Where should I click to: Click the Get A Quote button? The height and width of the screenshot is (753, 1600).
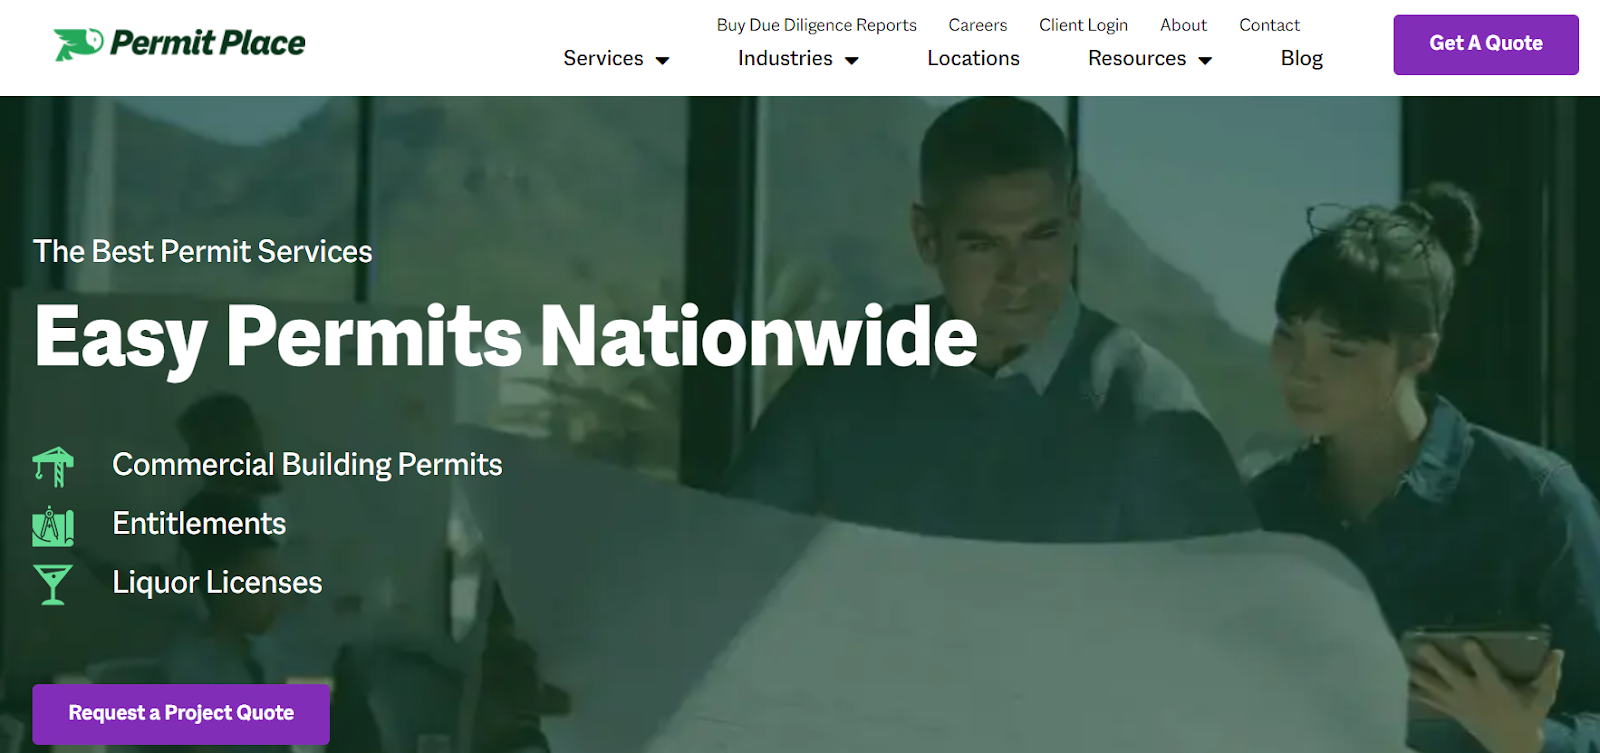coord(1486,44)
